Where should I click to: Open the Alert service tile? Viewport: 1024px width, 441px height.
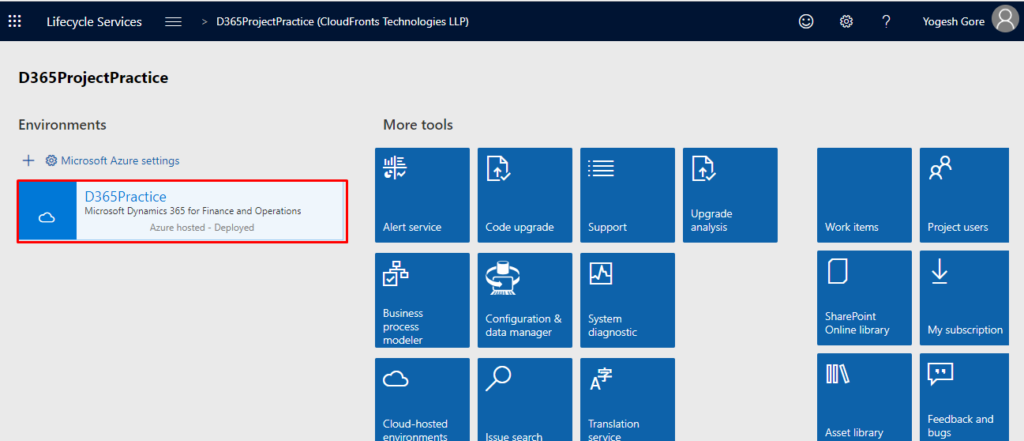pos(422,195)
